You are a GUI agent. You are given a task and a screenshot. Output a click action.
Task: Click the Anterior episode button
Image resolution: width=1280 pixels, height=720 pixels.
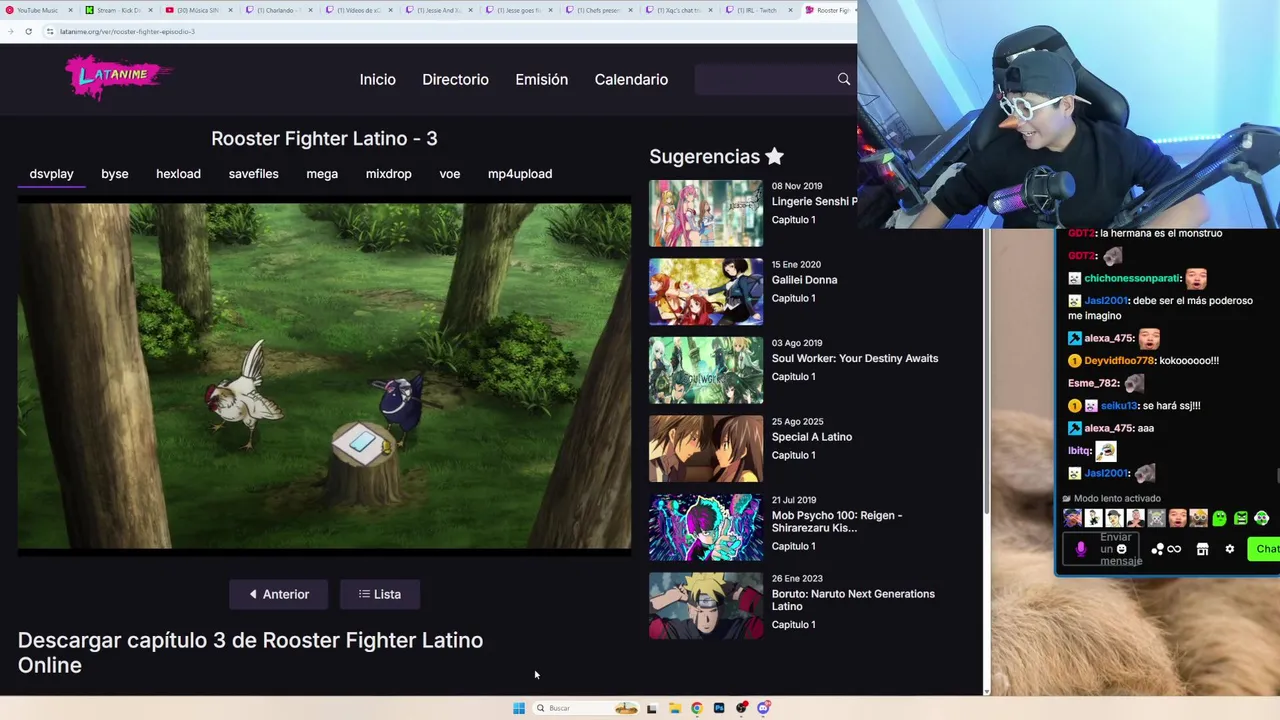click(x=279, y=594)
